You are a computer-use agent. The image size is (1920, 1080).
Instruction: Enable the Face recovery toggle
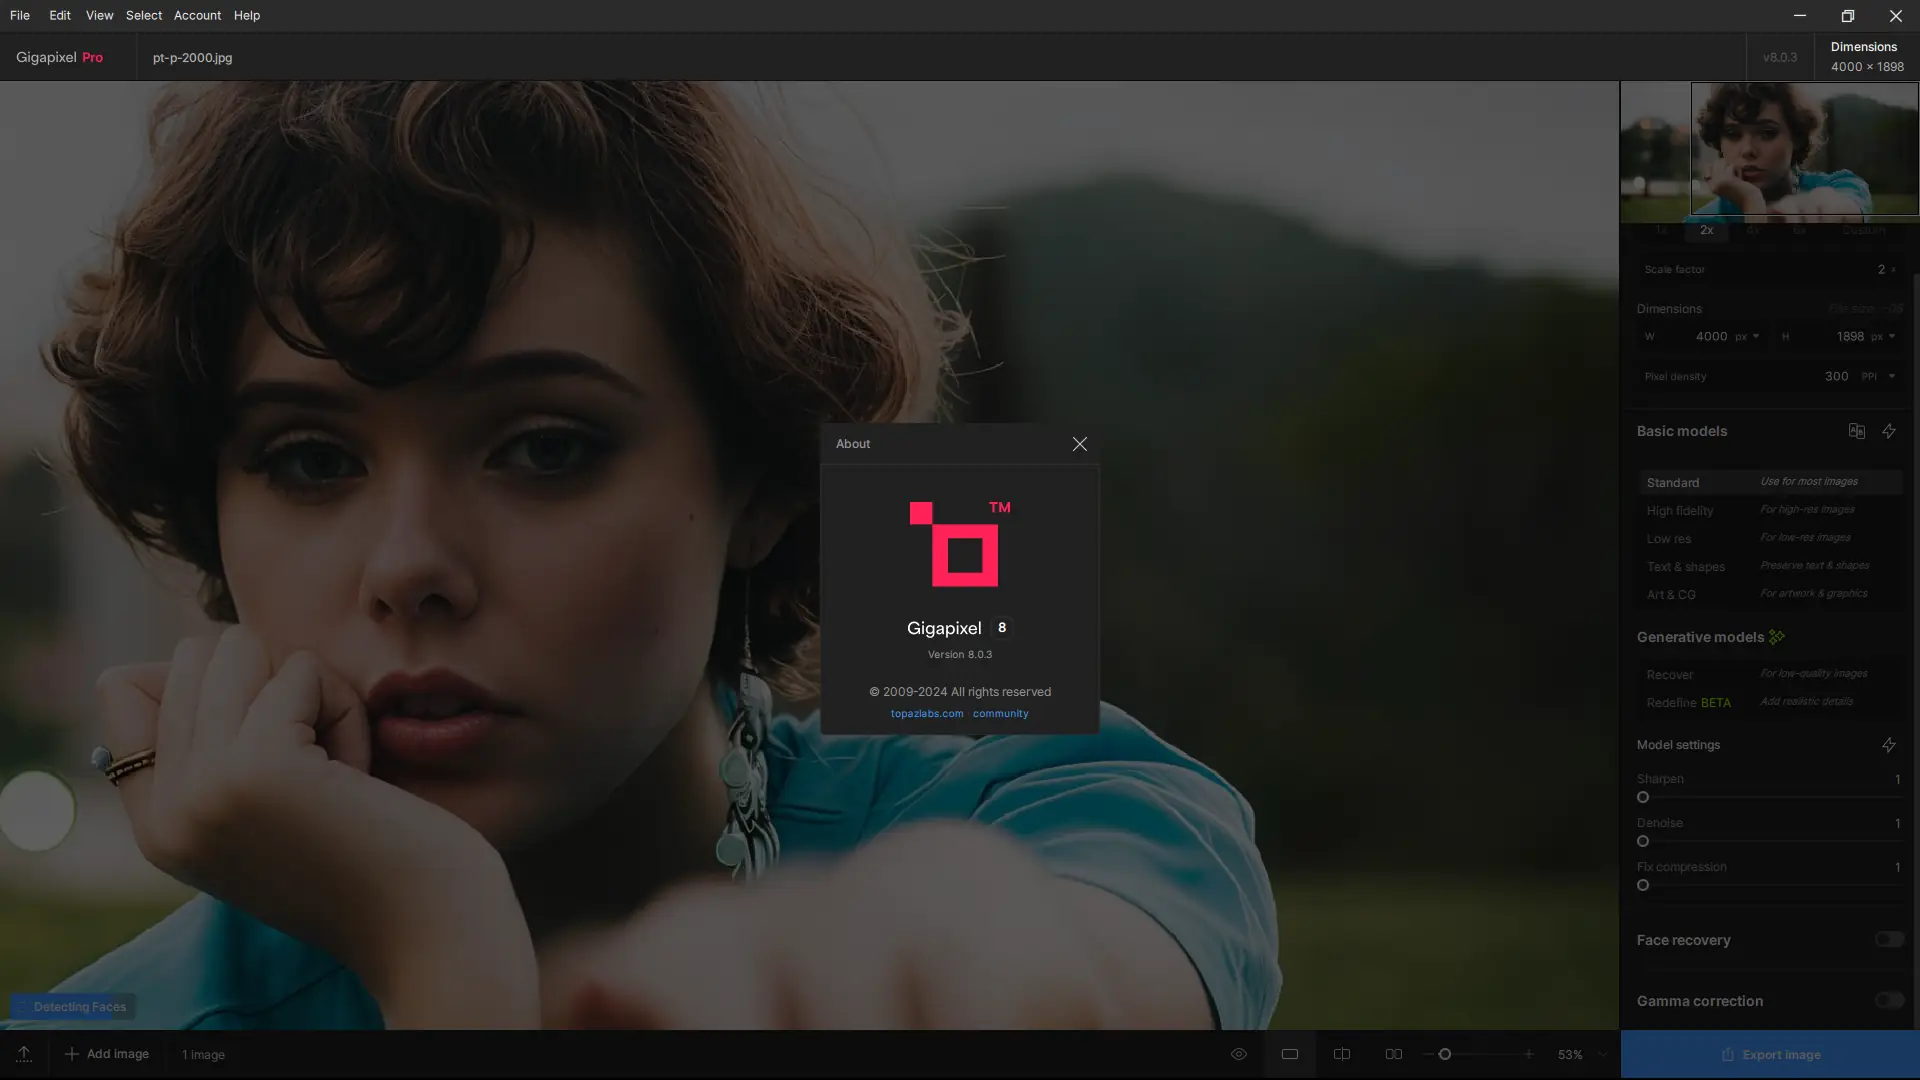[1889, 939]
